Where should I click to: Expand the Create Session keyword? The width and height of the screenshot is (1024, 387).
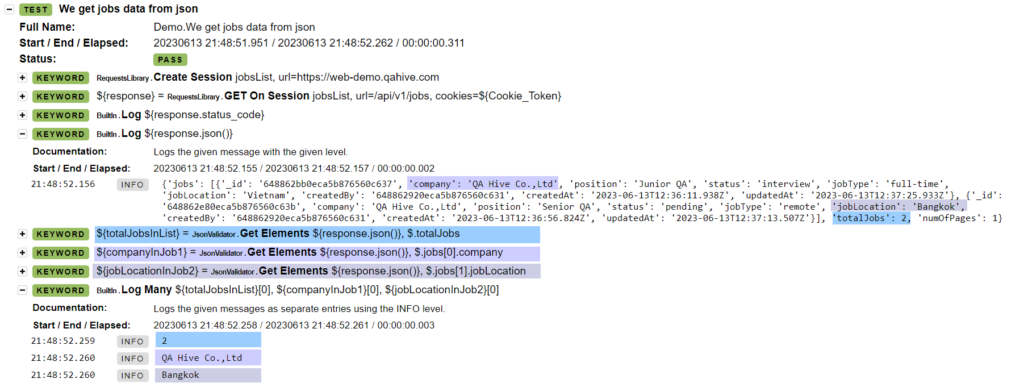pyautogui.click(x=22, y=78)
